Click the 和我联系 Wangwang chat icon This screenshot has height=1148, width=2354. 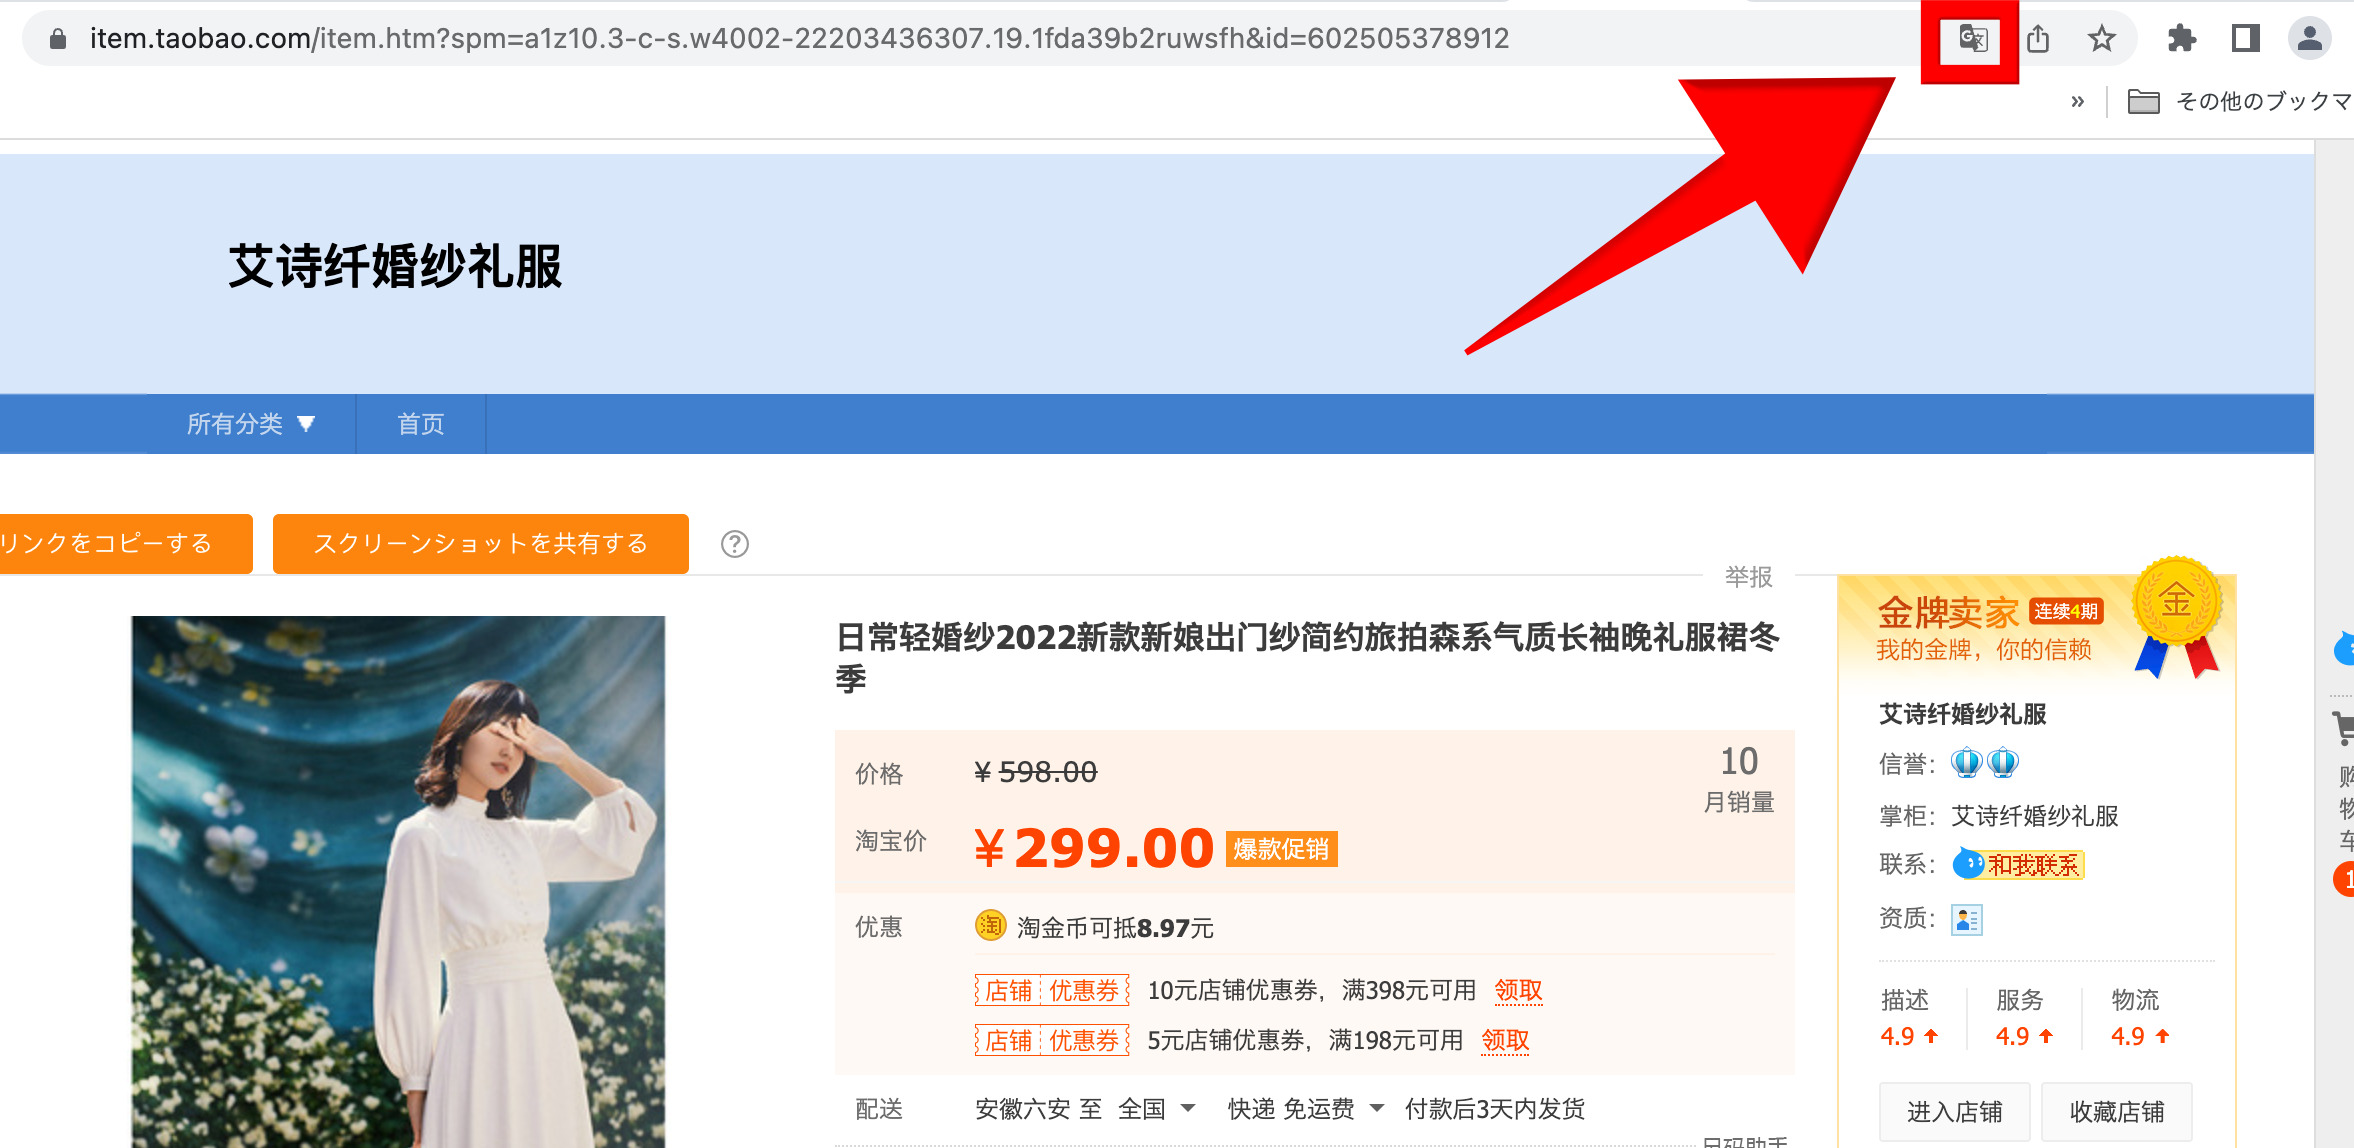tap(2018, 864)
